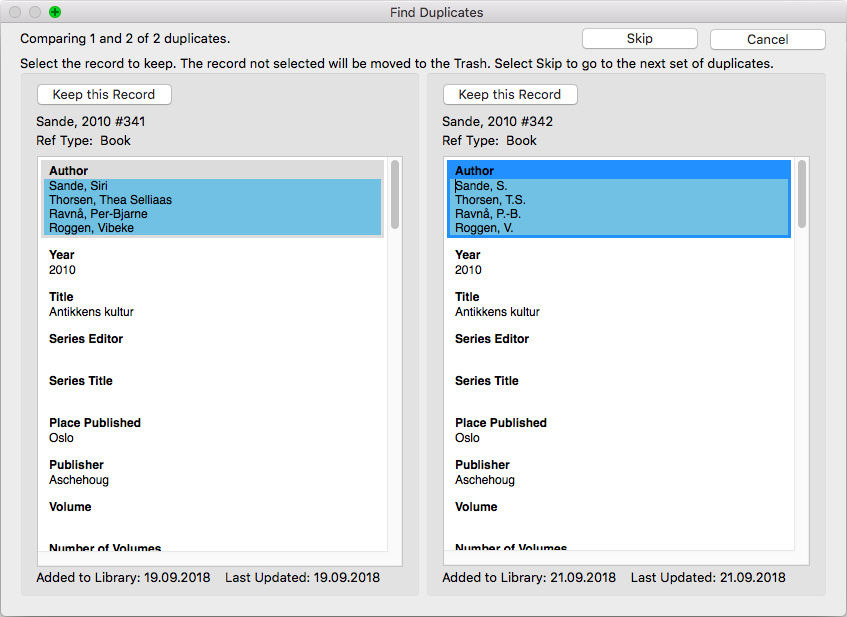Viewport: 847px width, 617px height.
Task: Click 'Volume' label in left record
Action: 70,507
